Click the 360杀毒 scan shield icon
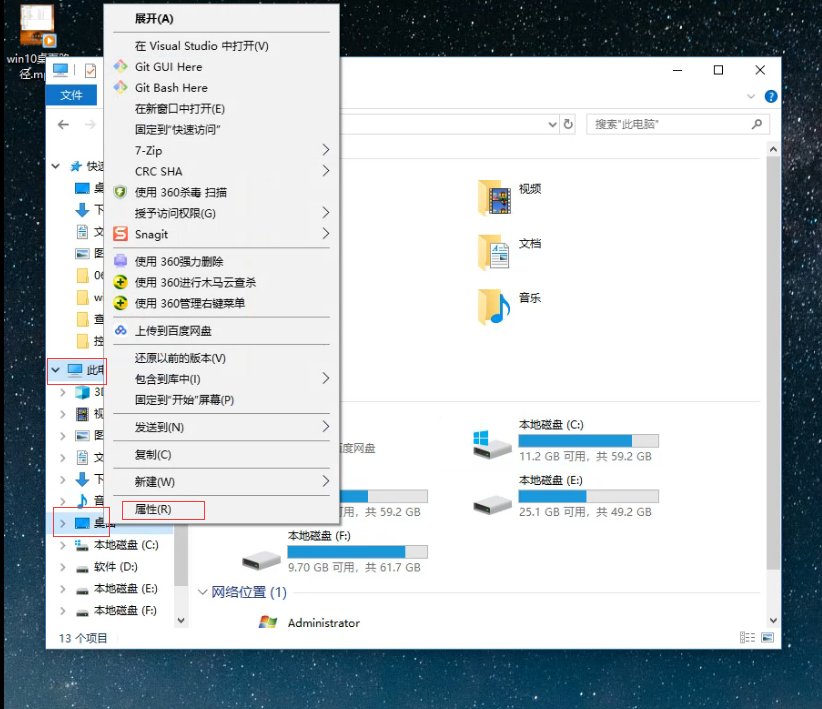This screenshot has width=822, height=709. tap(120, 192)
